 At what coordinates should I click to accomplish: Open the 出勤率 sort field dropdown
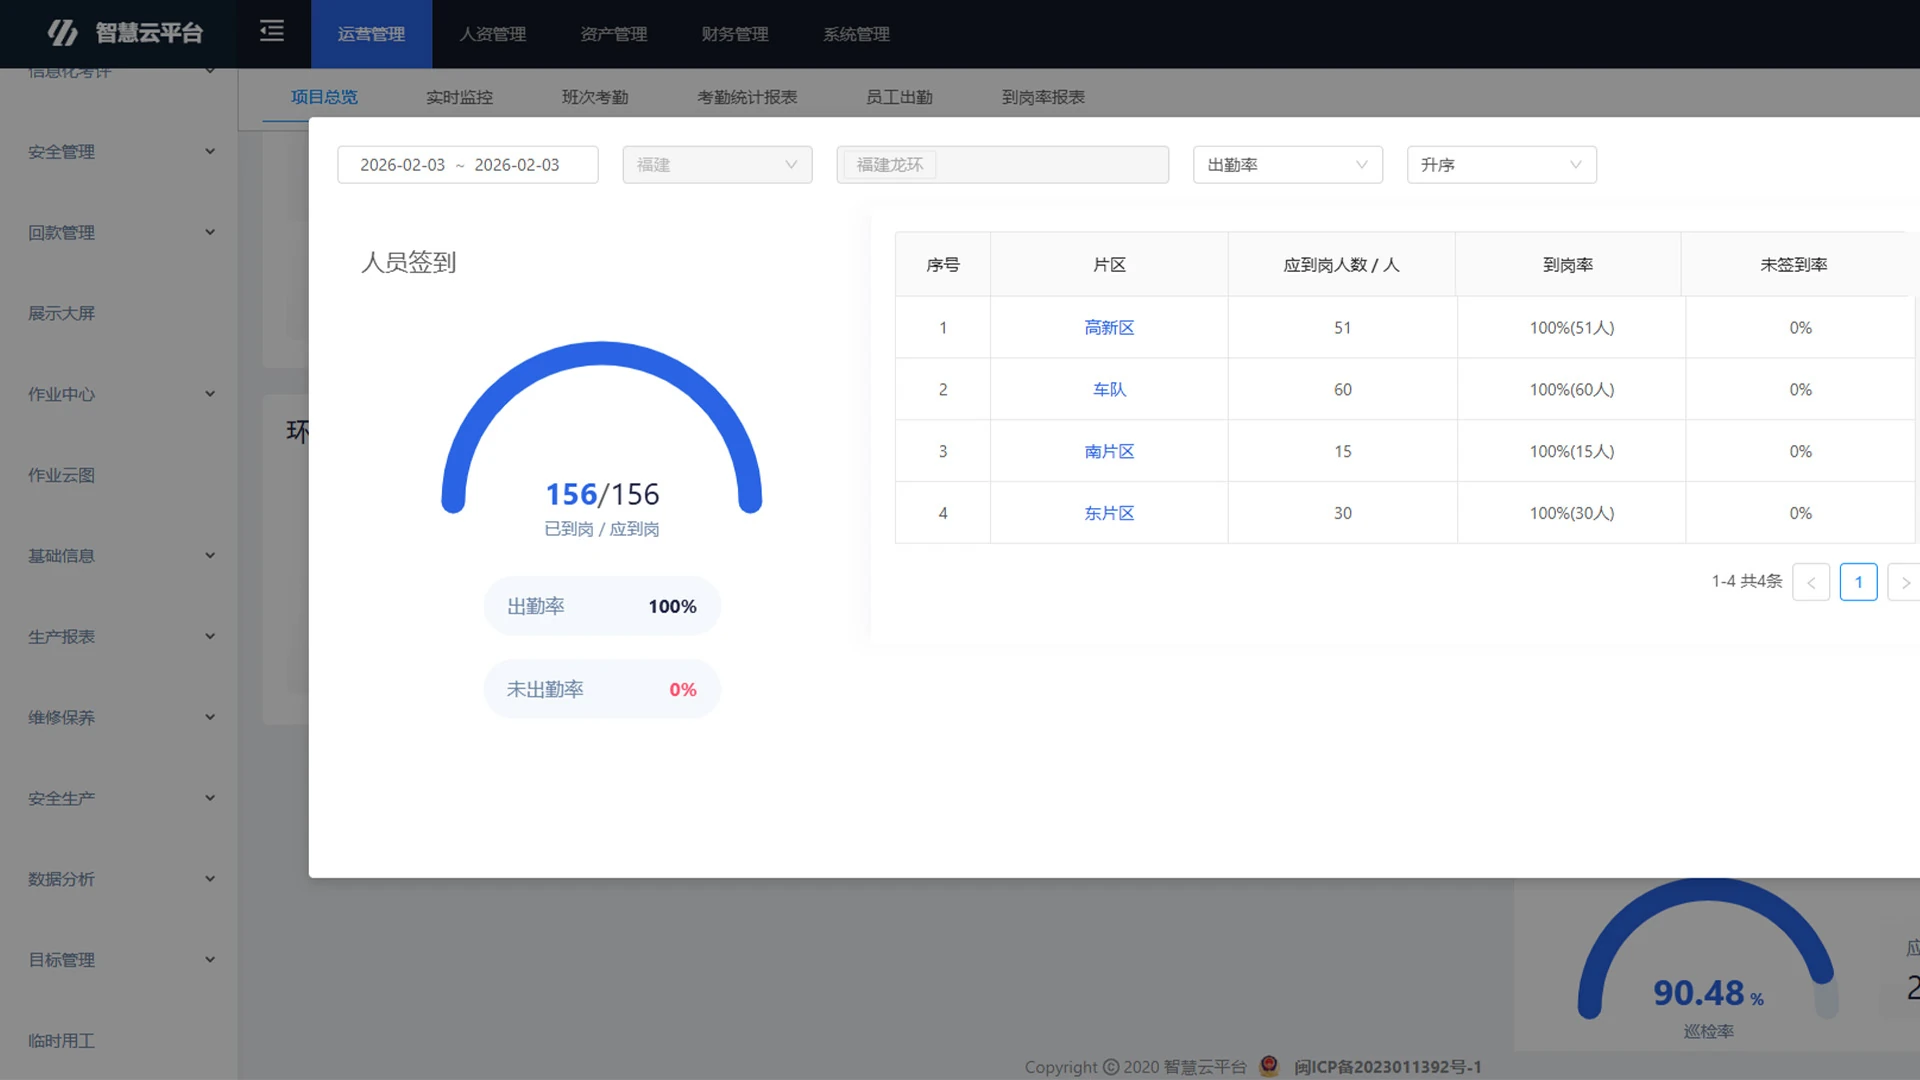[x=1287, y=165]
